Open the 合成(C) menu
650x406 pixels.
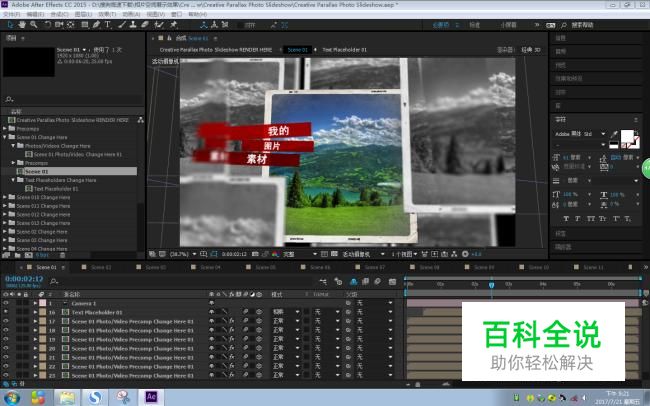coord(59,14)
